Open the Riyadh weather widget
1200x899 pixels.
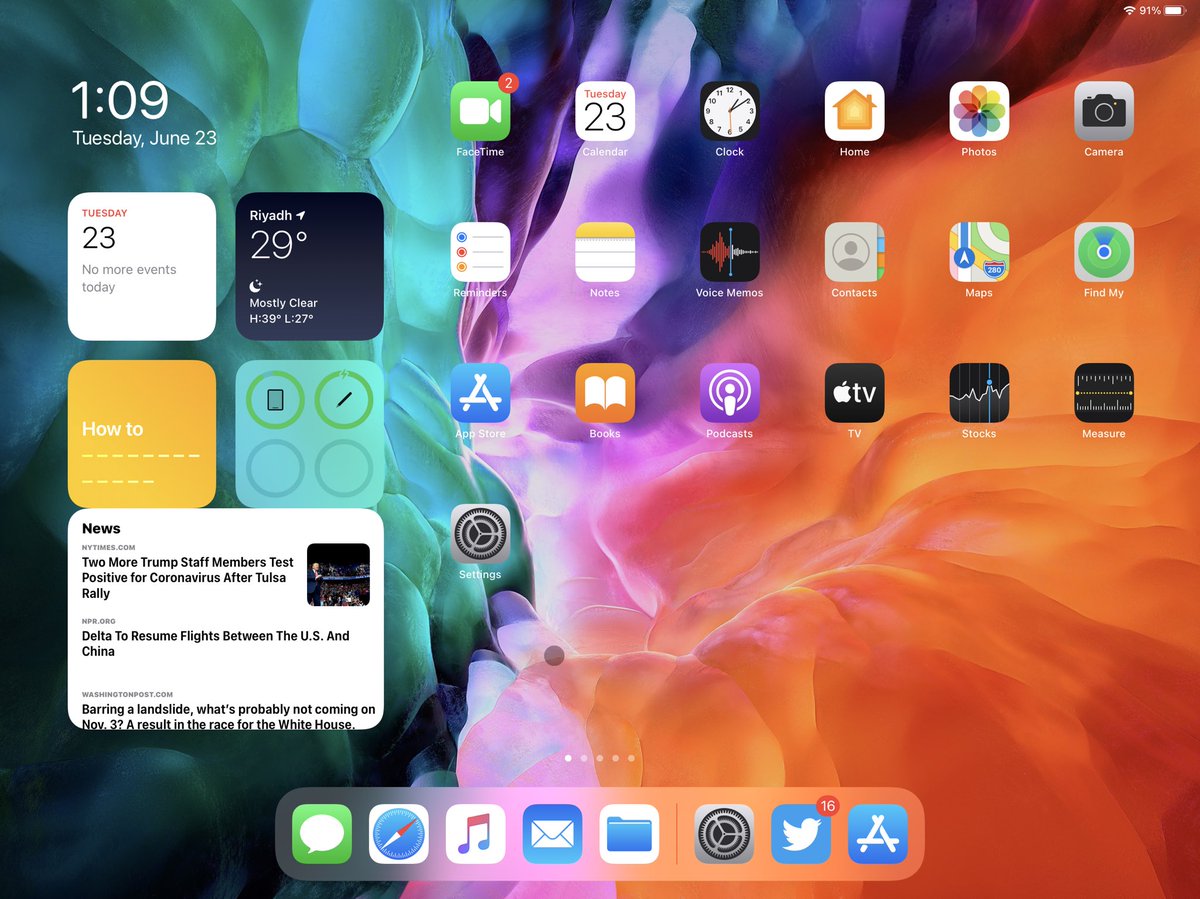[x=310, y=267]
